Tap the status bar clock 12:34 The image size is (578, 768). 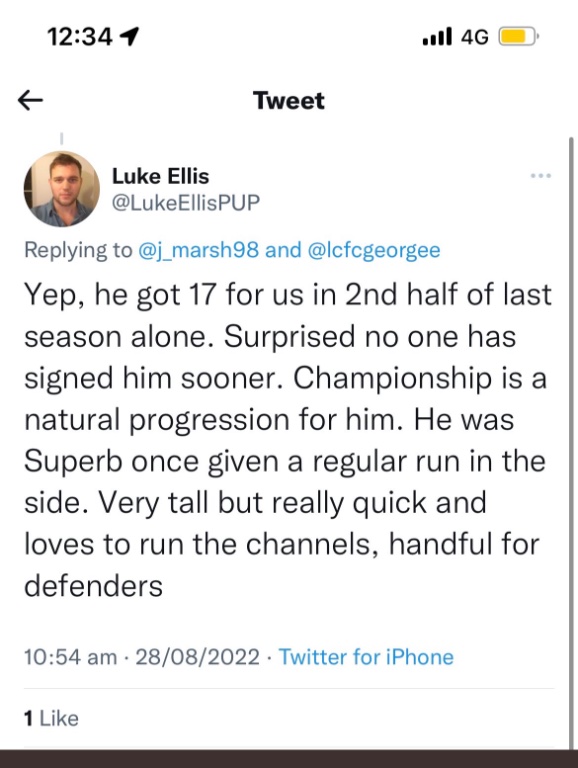coord(80,37)
